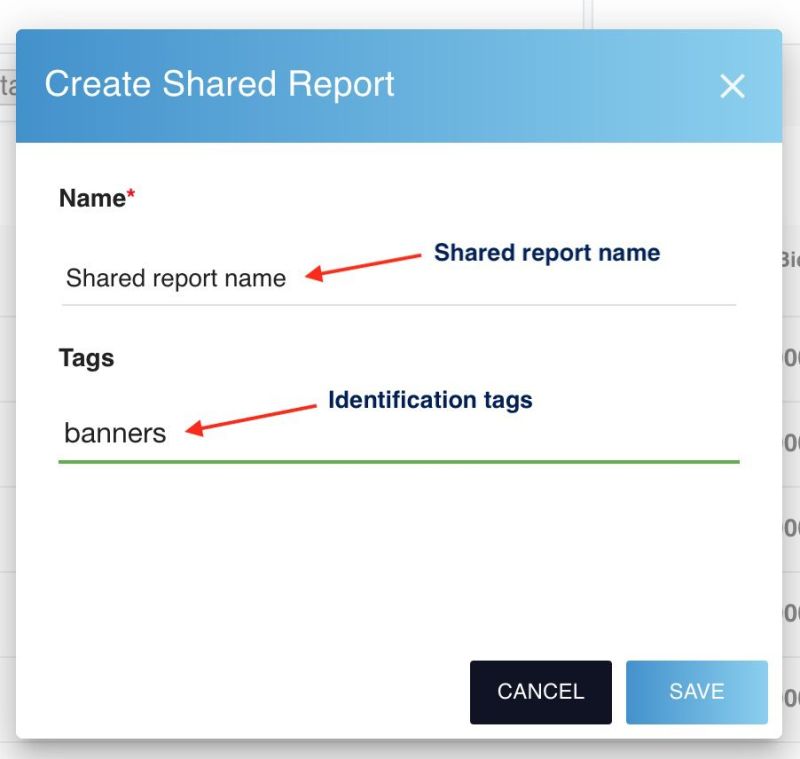Click the Identification tags annotation text
800x759 pixels.
pos(430,400)
